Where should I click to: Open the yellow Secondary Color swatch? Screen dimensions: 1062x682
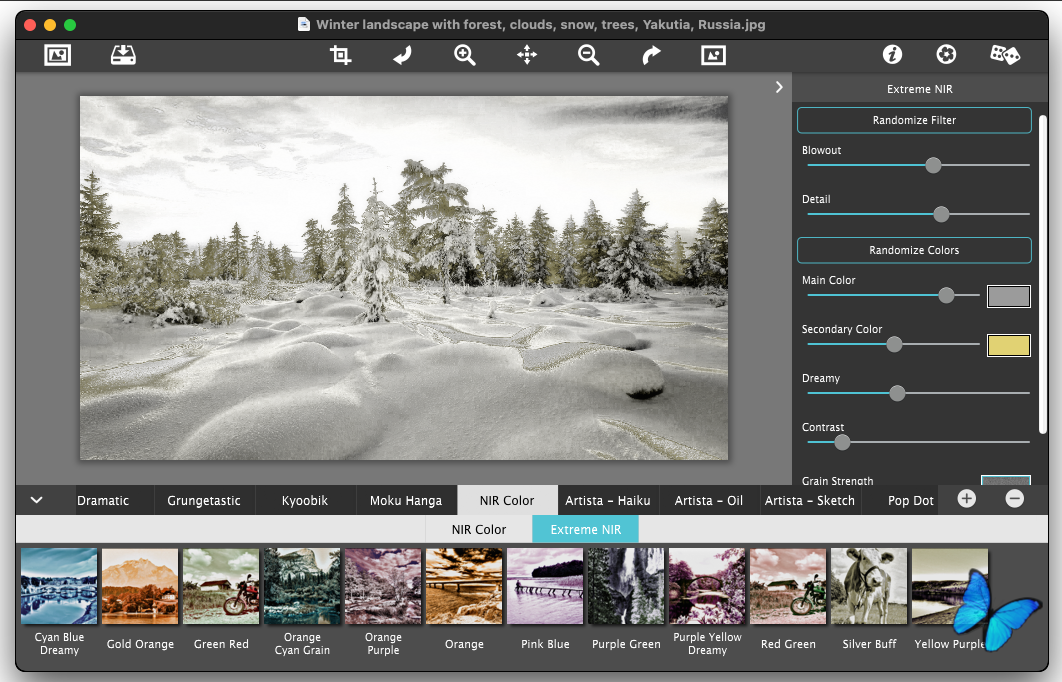1008,346
